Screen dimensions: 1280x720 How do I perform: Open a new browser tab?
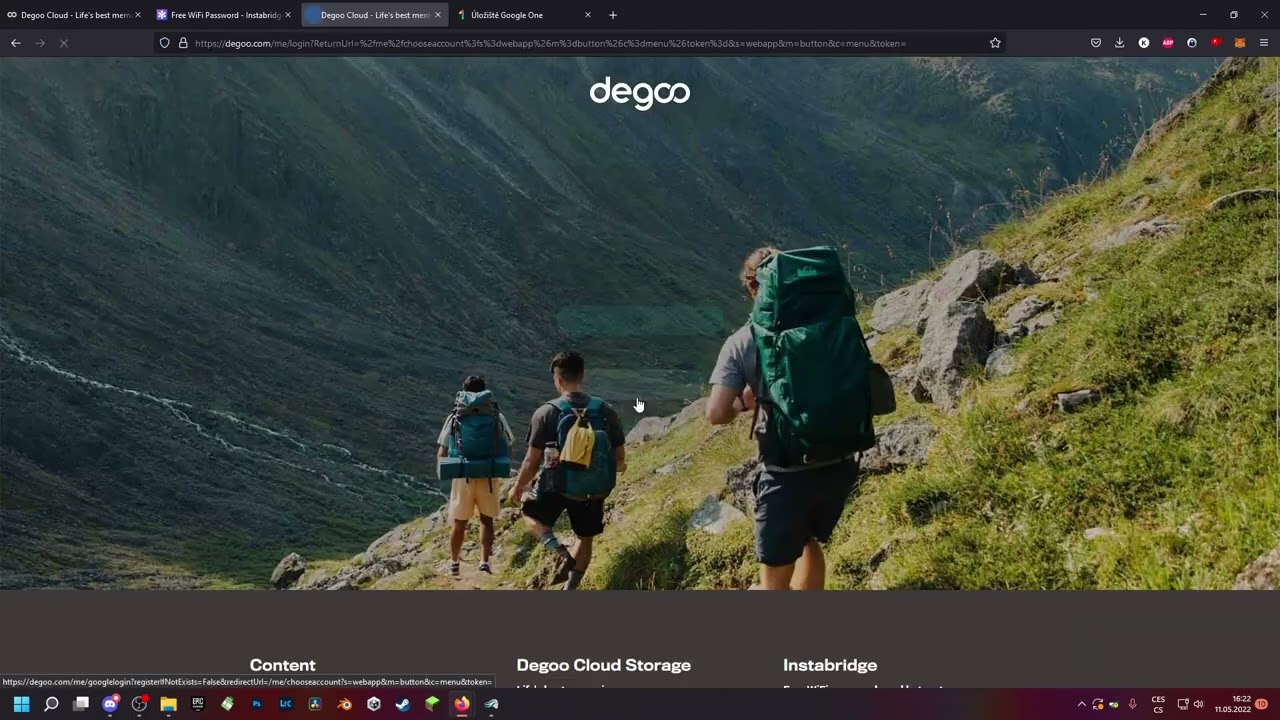(x=613, y=15)
